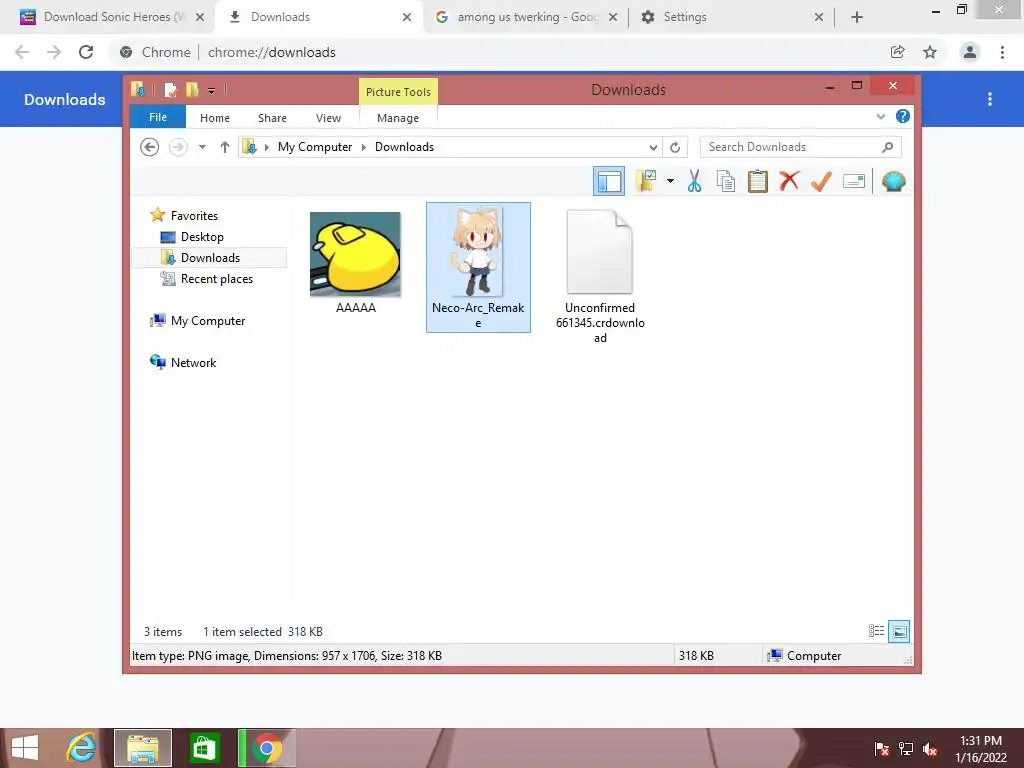Click the folder options icon with checkmark
Image resolution: width=1024 pixels, height=768 pixels.
point(646,181)
